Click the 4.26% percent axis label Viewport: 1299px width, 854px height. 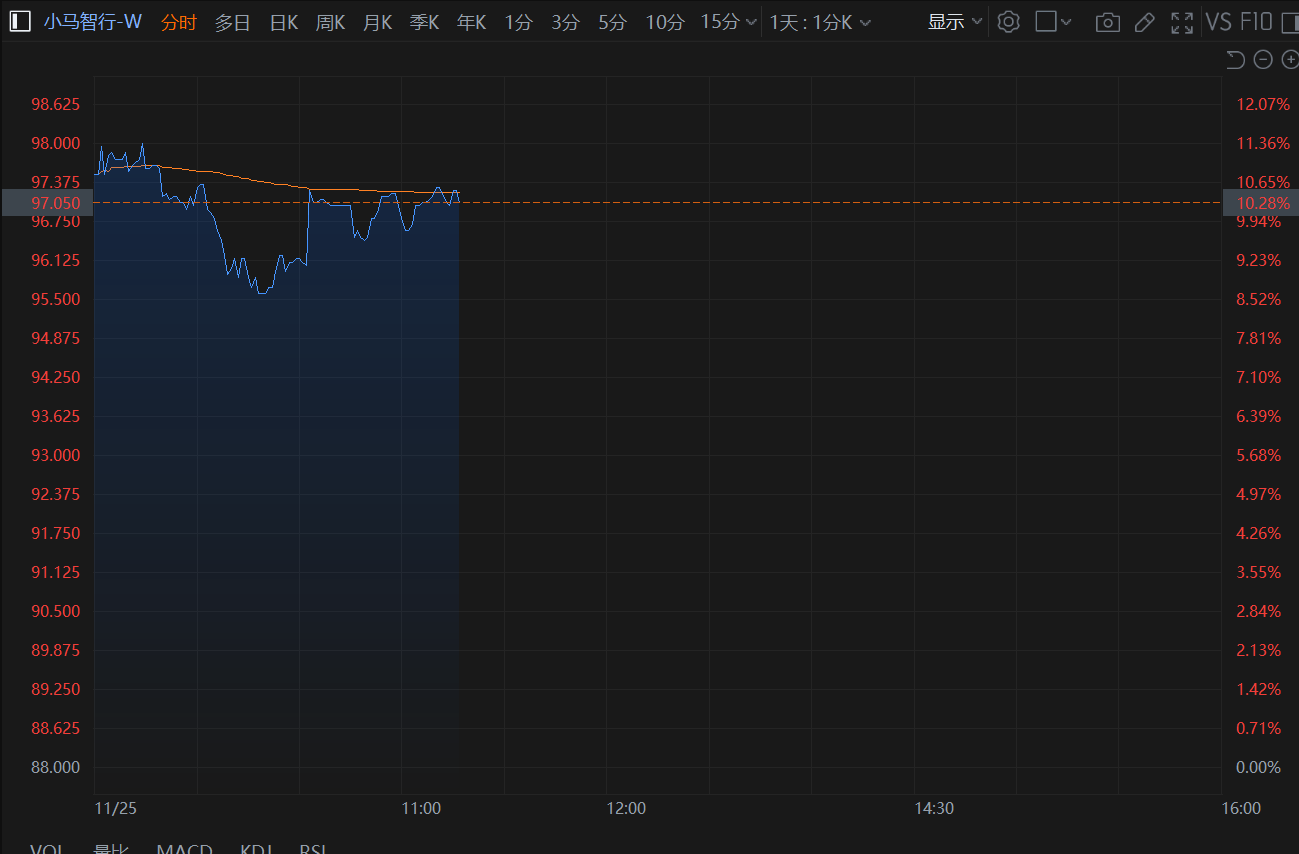1259,534
